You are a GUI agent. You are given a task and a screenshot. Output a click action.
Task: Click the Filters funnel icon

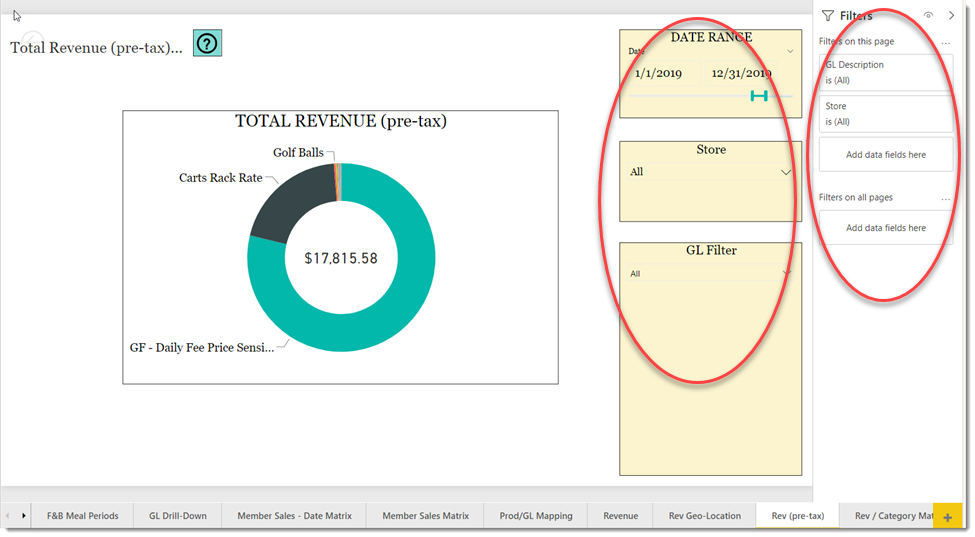tap(828, 16)
